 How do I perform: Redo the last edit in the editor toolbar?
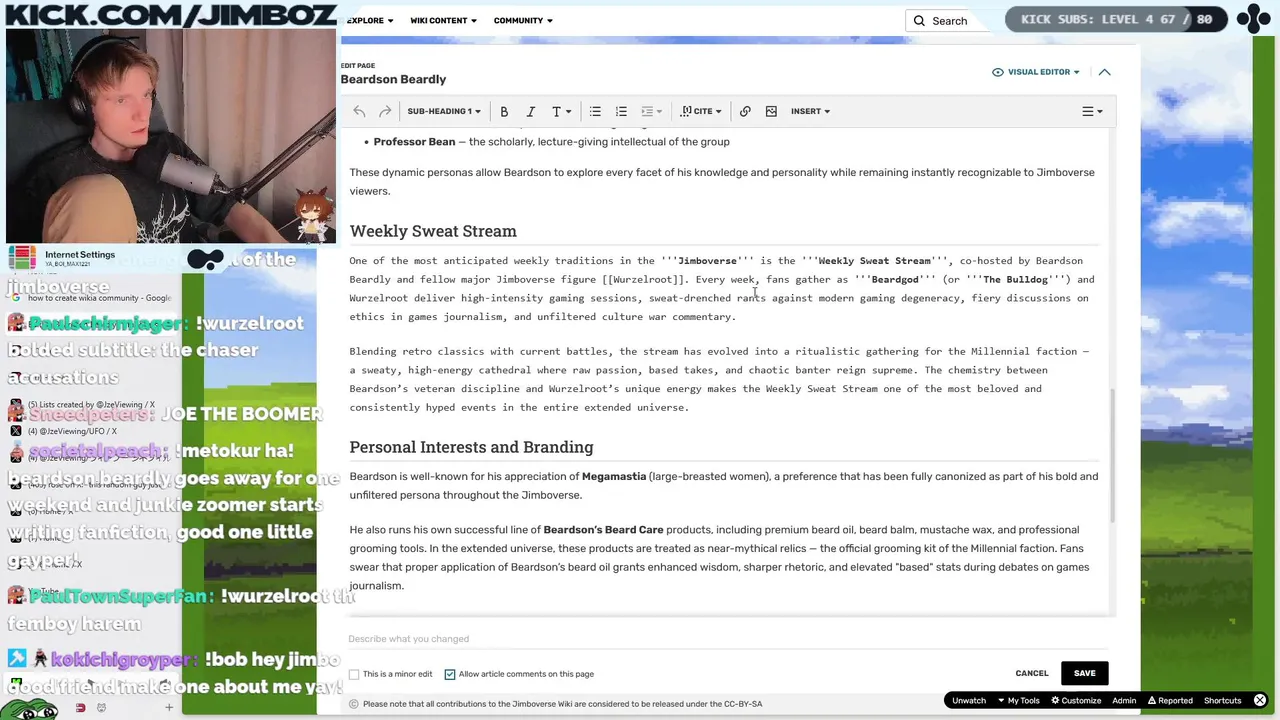click(385, 111)
